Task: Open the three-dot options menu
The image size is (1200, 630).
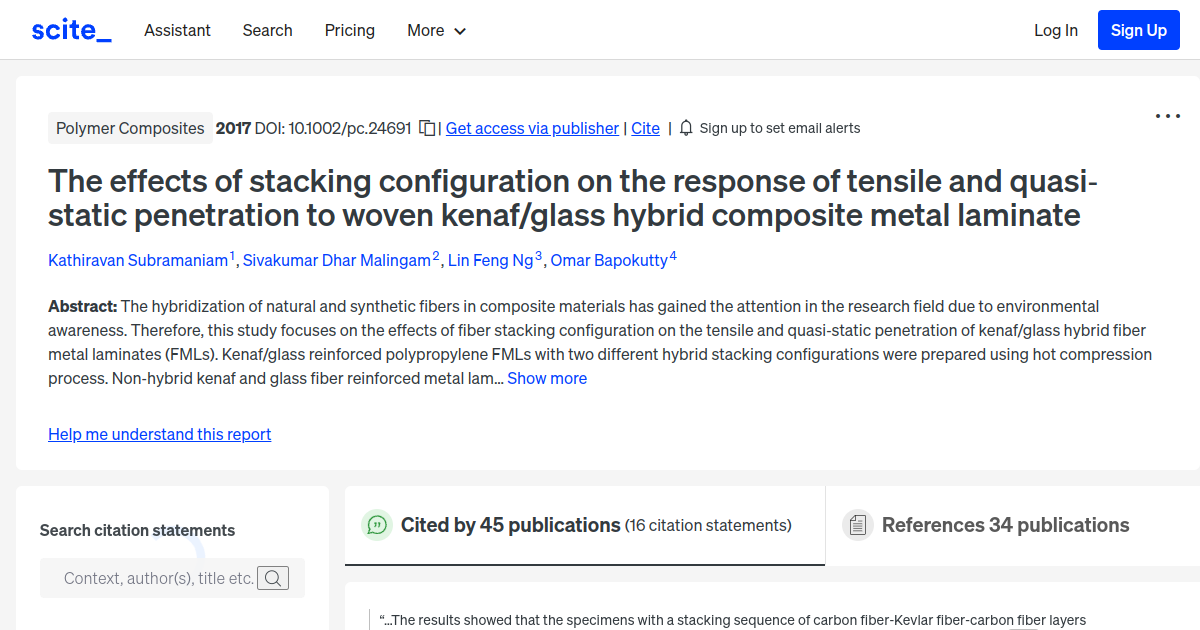Action: (x=1167, y=116)
